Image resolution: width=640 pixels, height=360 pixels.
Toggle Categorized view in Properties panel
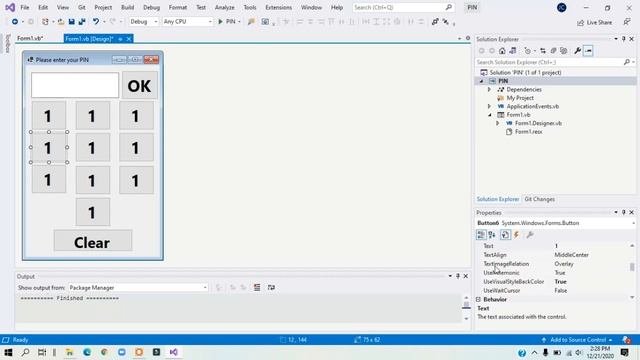coord(481,235)
